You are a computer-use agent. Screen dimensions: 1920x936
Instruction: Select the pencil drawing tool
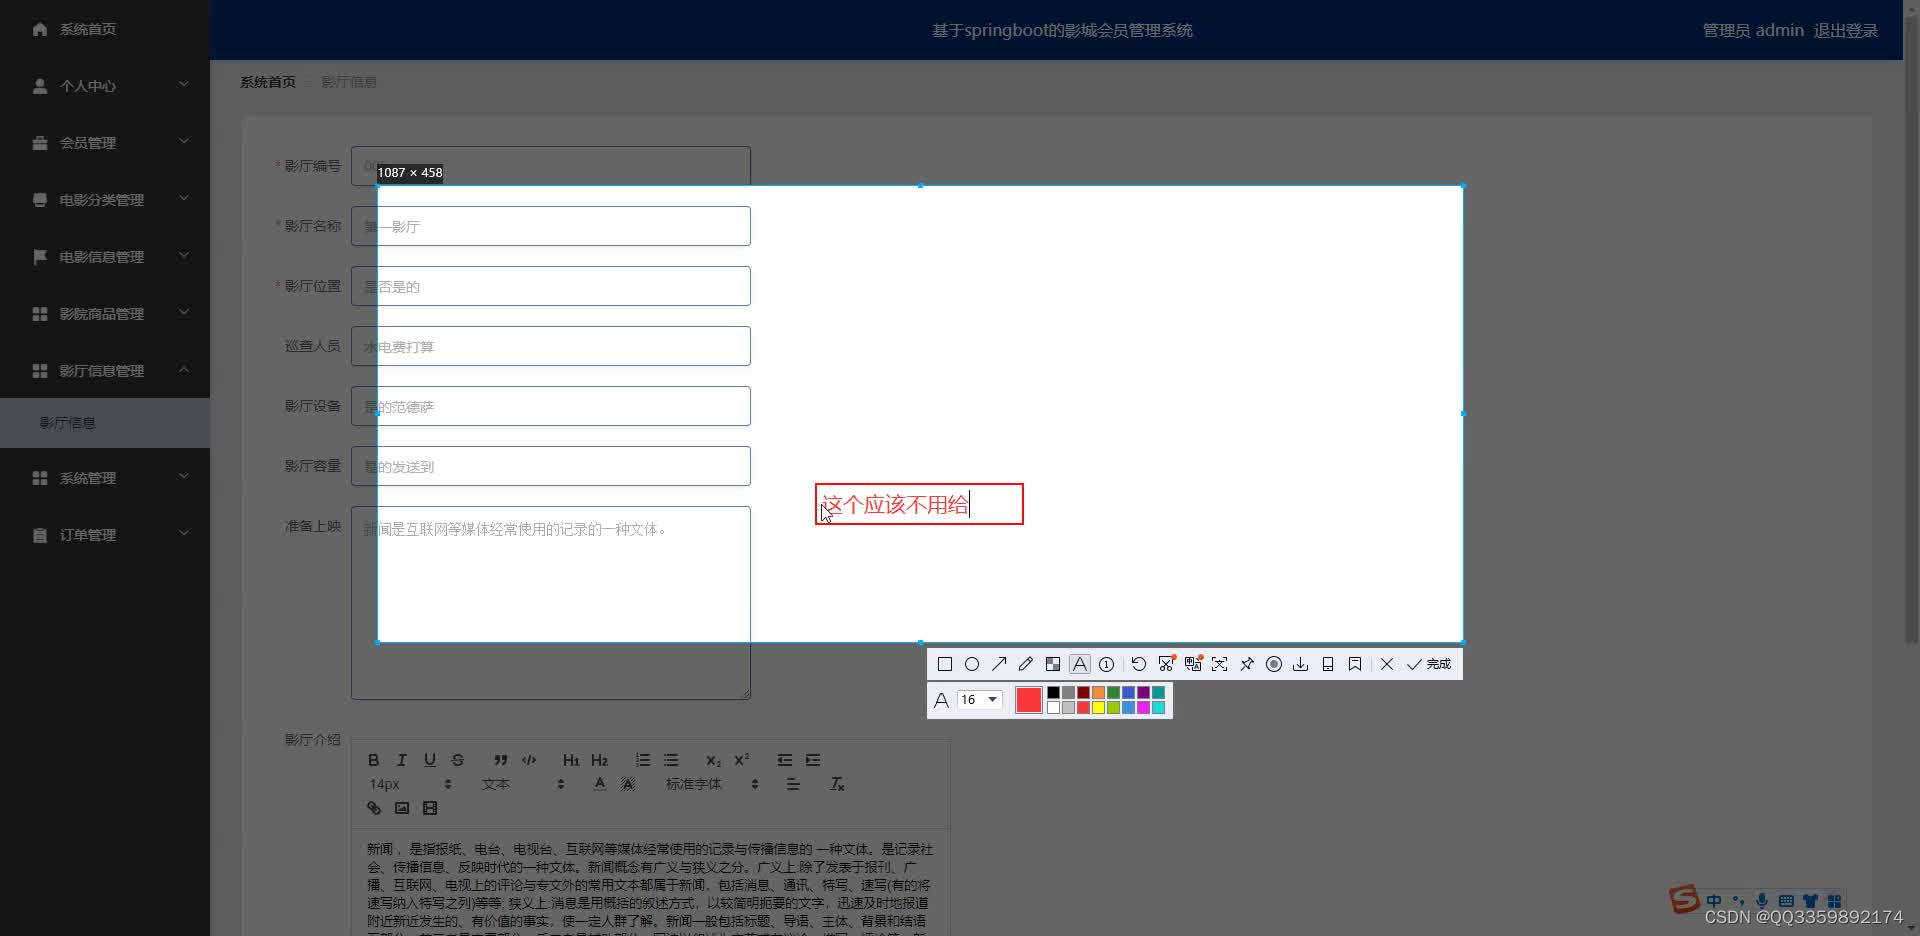(x=1025, y=664)
